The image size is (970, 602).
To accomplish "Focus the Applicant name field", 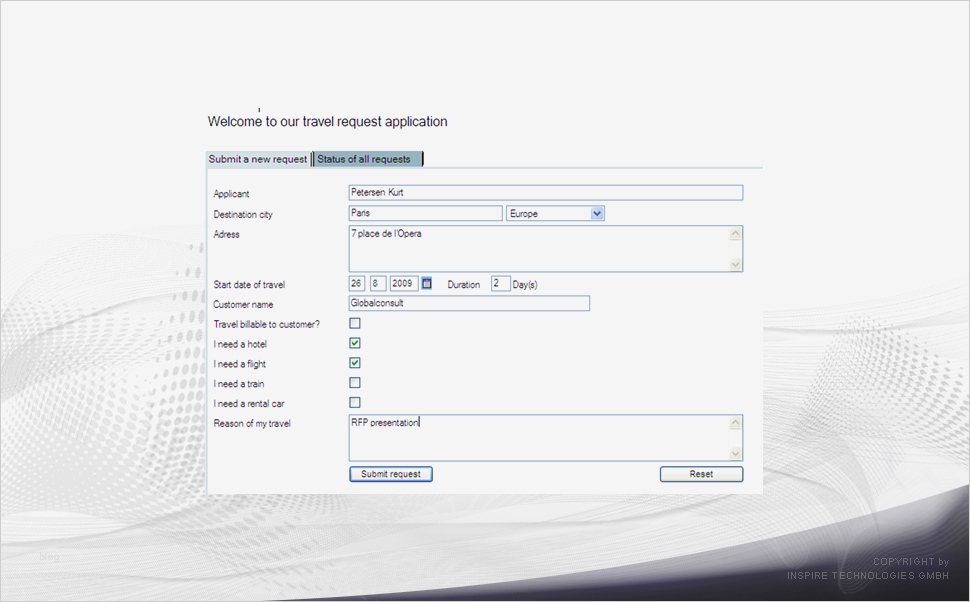I will (x=546, y=192).
